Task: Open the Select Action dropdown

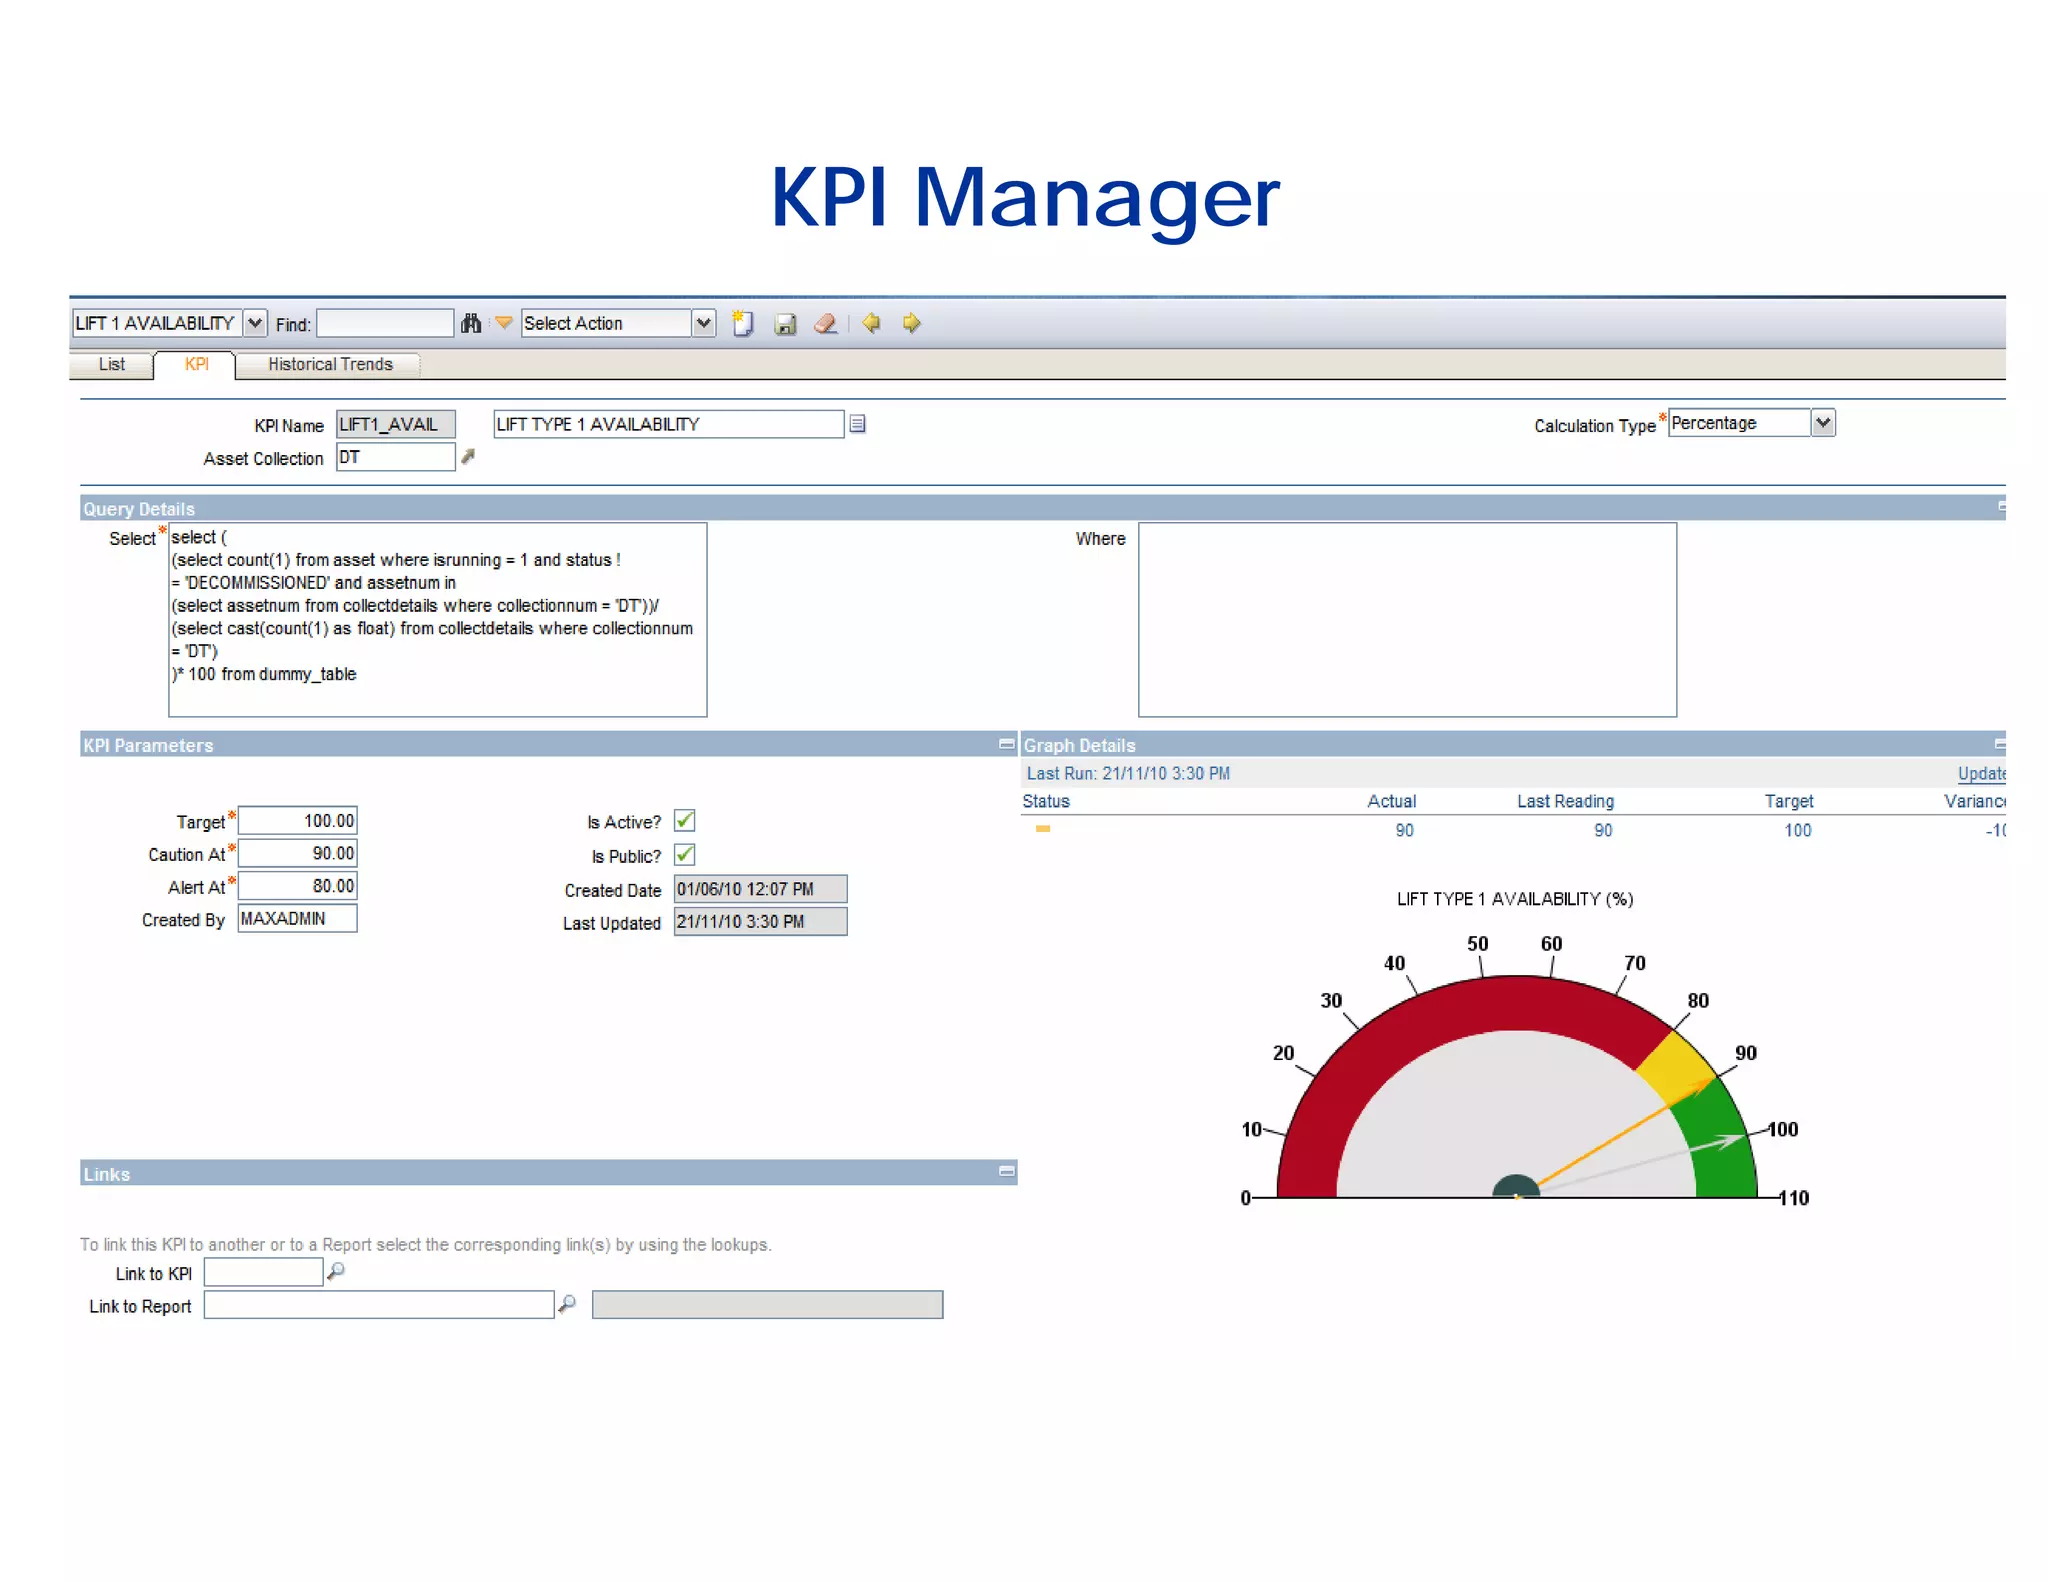Action: [x=703, y=323]
